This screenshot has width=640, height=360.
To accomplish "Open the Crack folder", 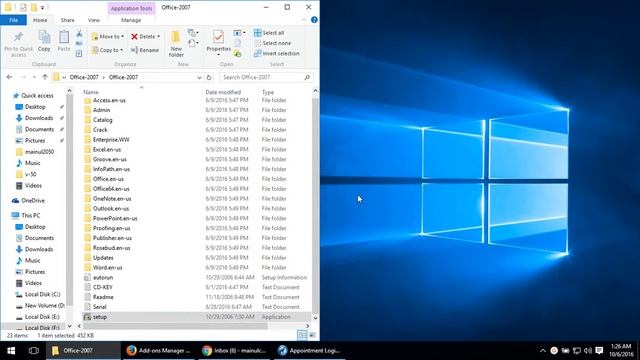I will 100,130.
